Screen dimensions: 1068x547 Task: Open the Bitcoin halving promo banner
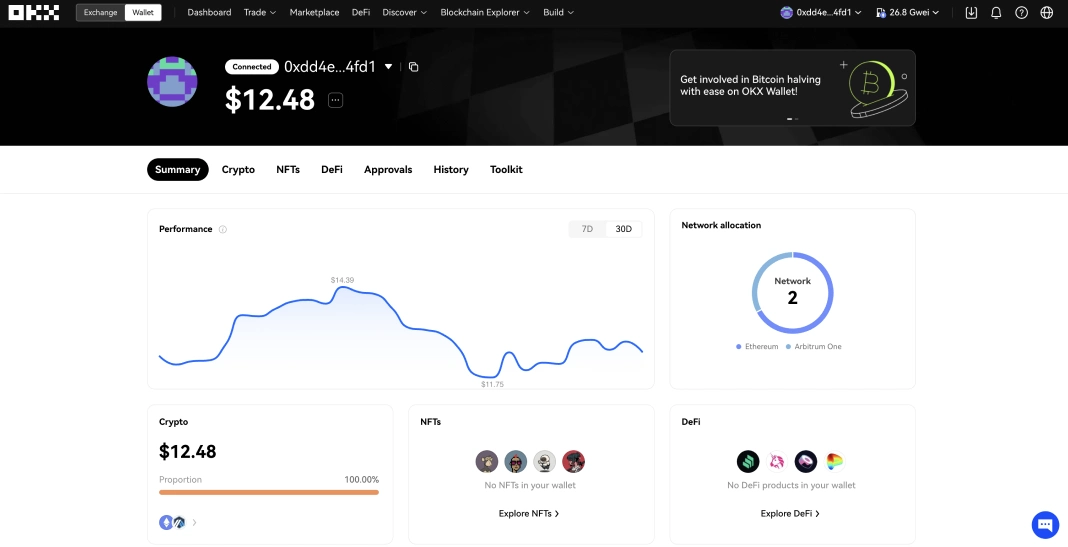coord(792,88)
